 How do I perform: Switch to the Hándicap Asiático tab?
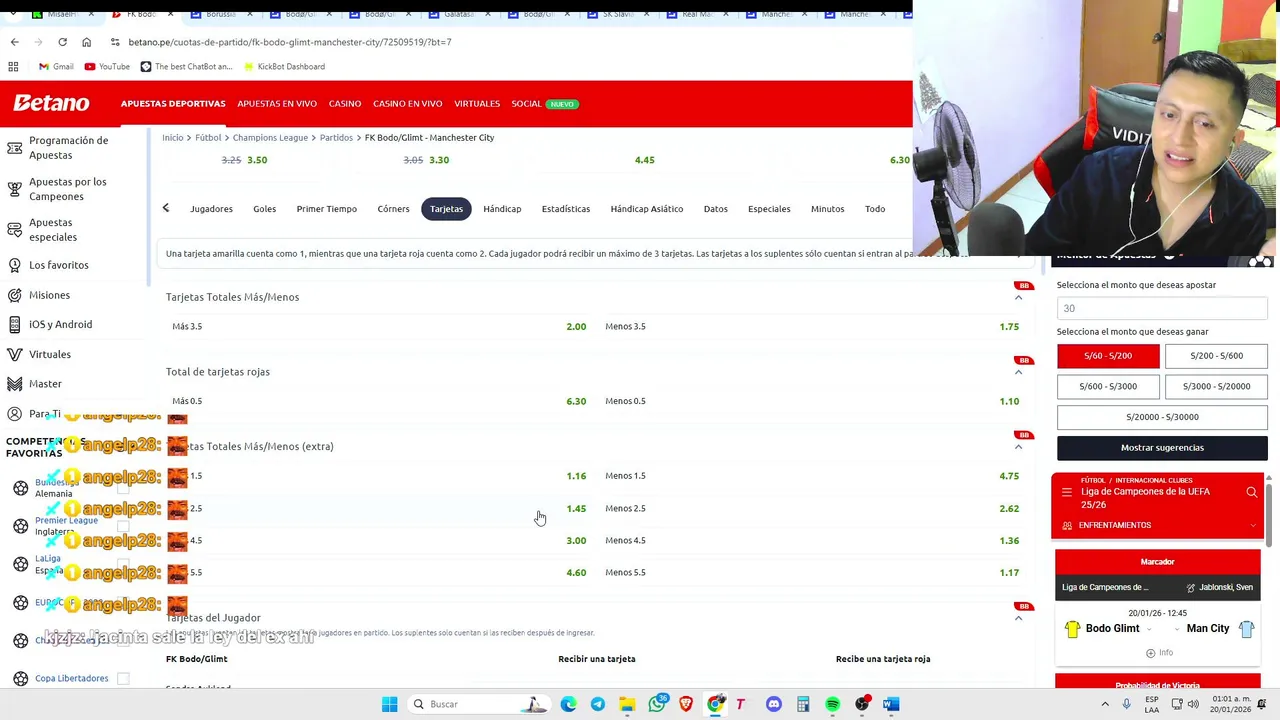(646, 209)
